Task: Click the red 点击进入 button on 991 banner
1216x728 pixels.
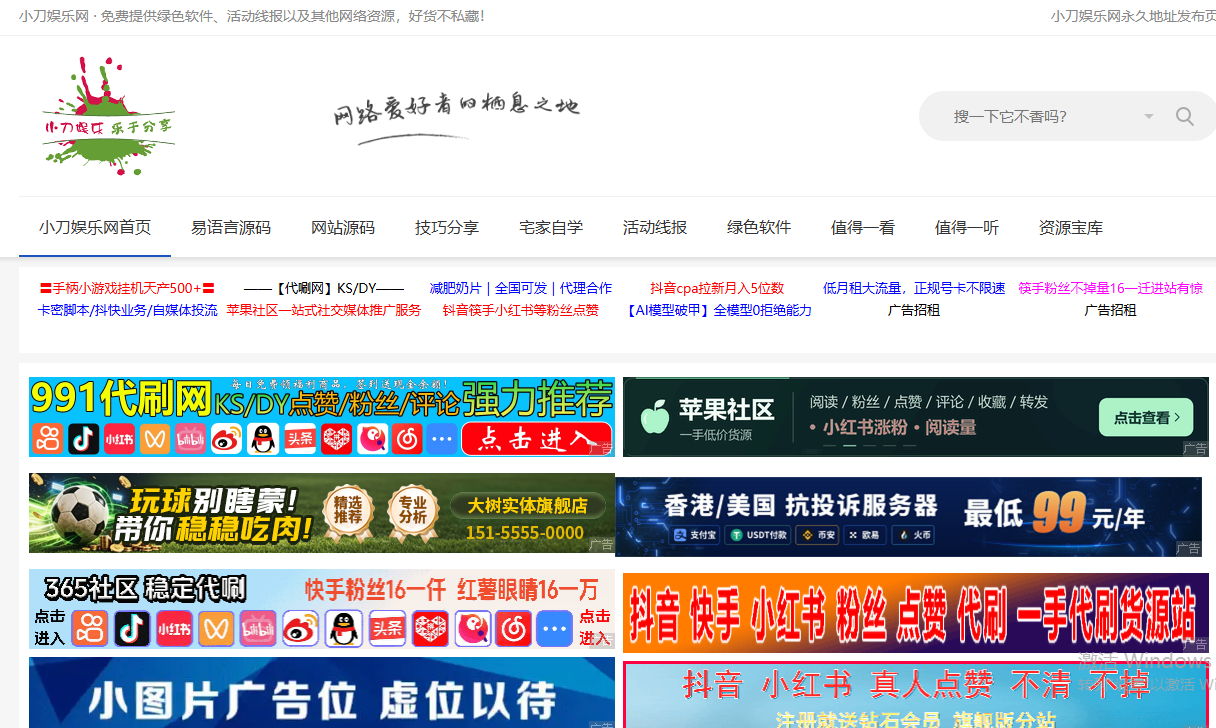Action: 536,438
